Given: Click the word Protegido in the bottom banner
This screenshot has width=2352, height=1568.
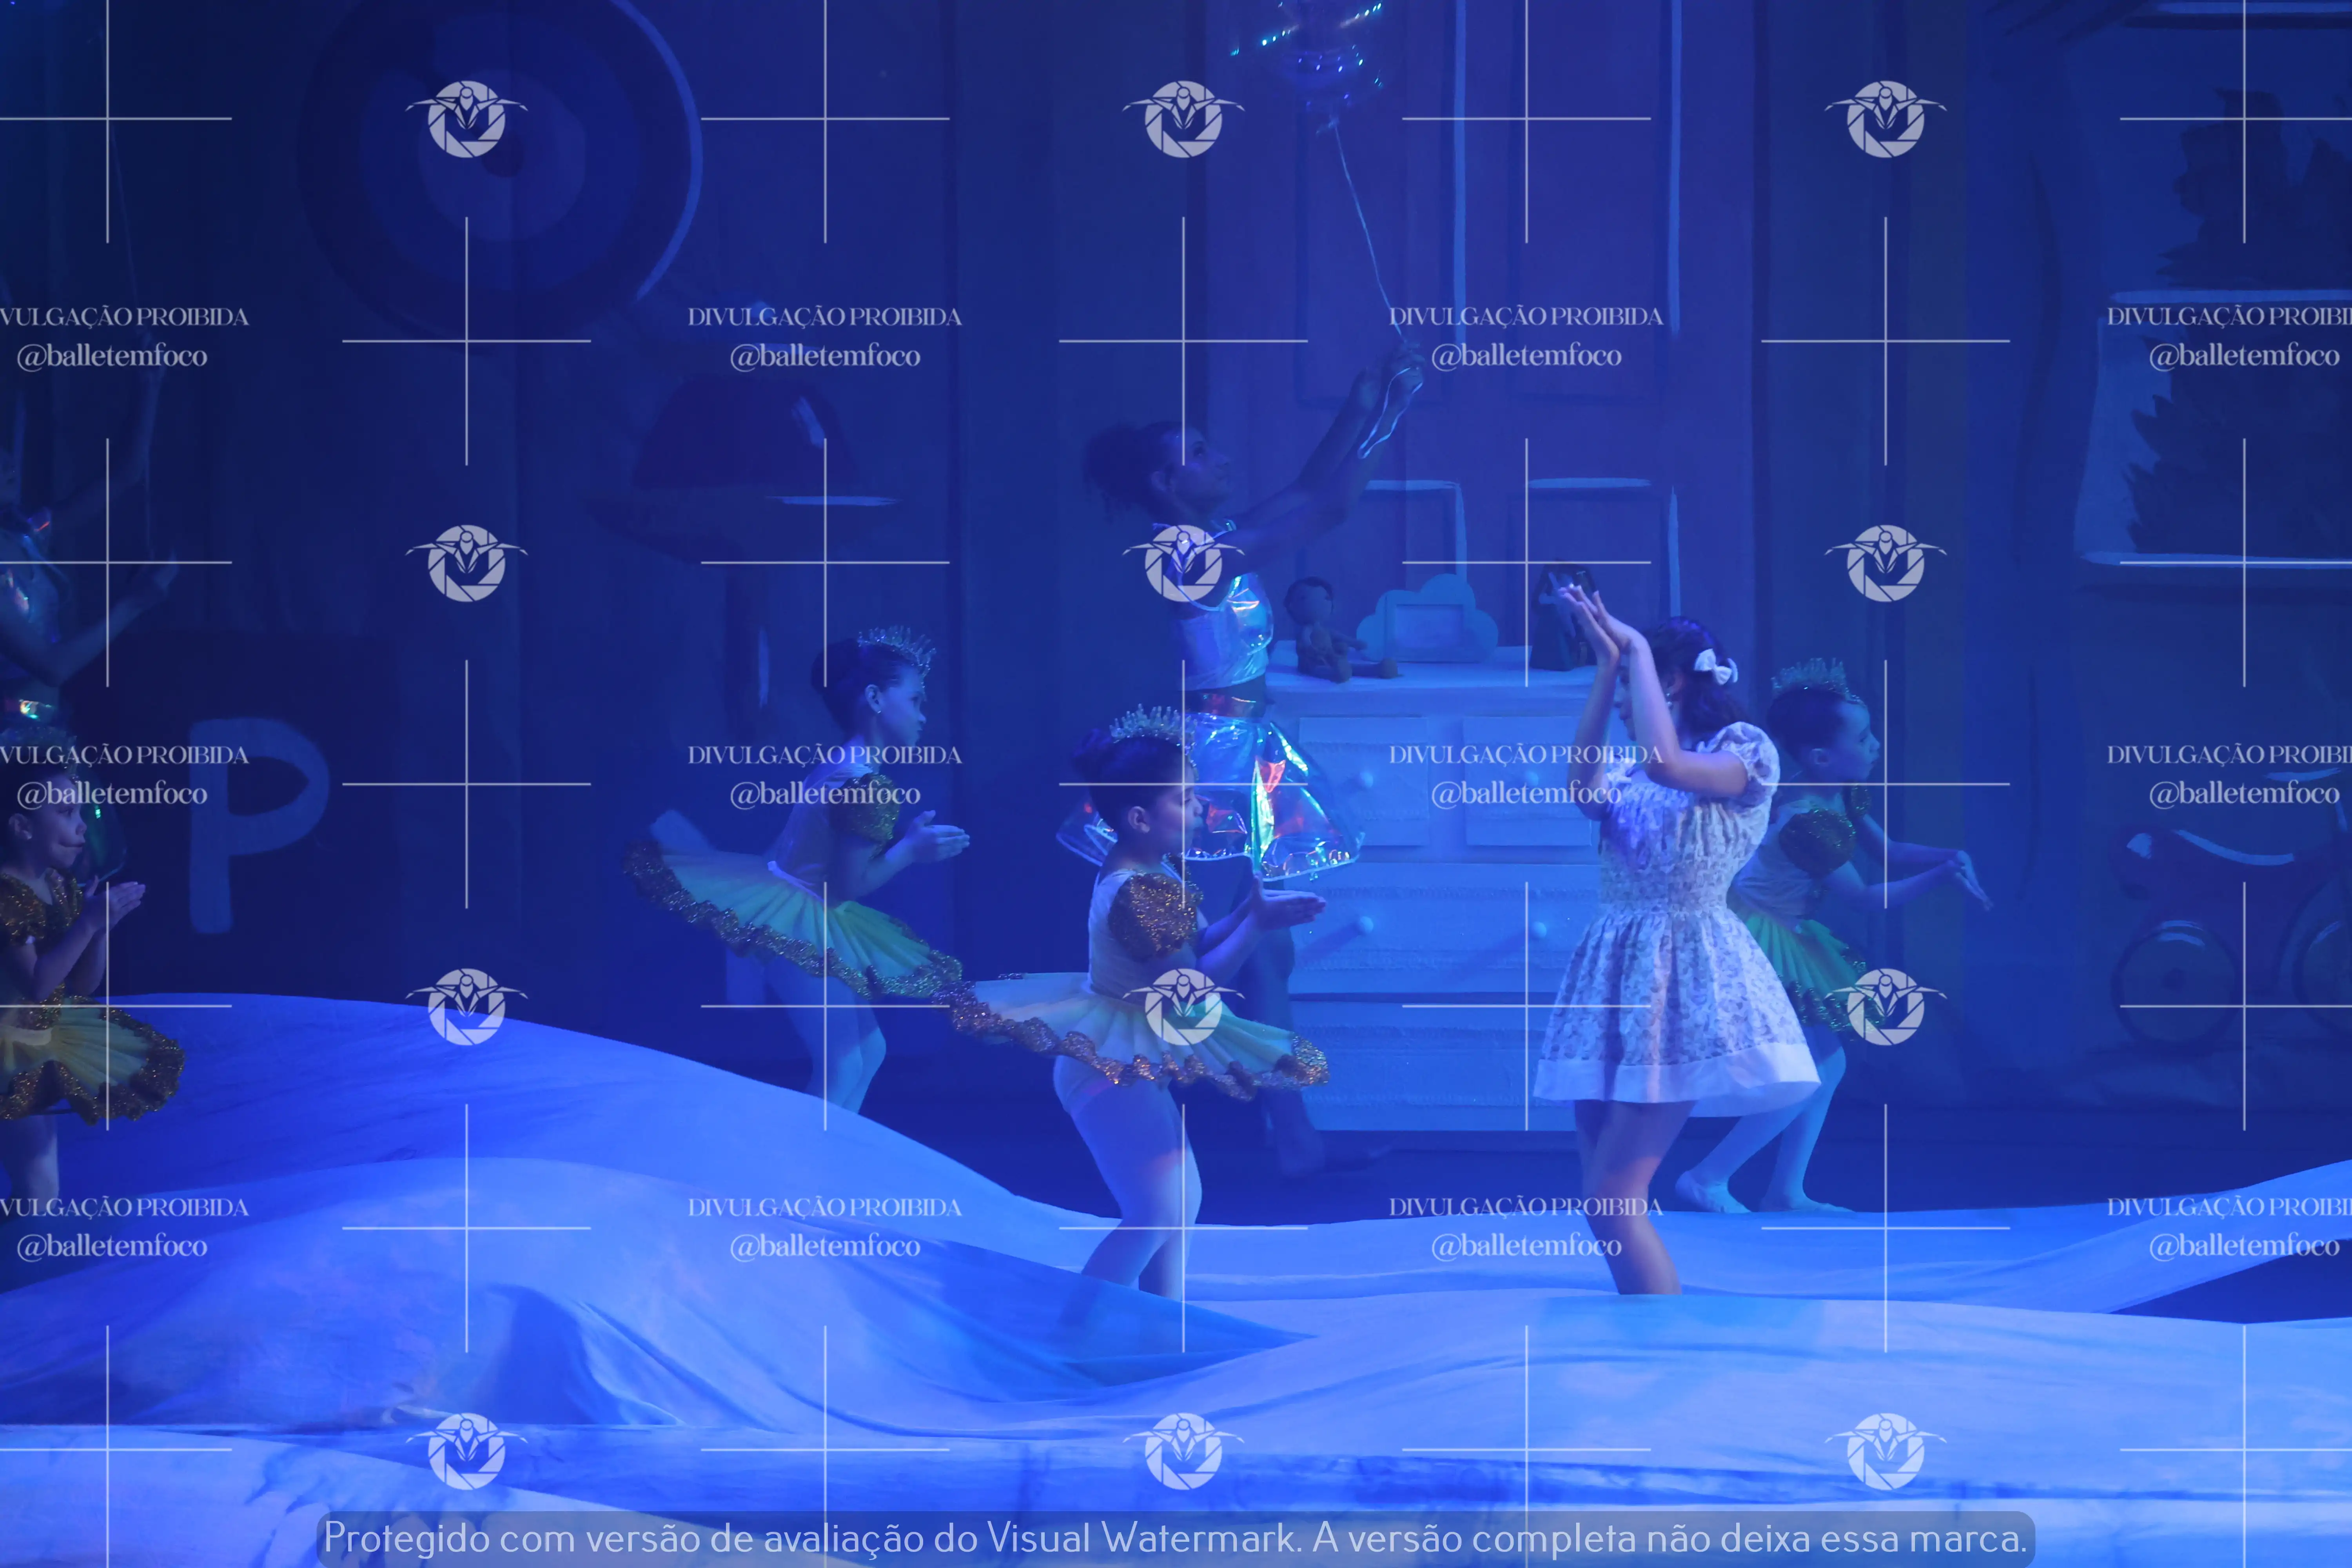Looking at the screenshot, I should coord(406,1537).
